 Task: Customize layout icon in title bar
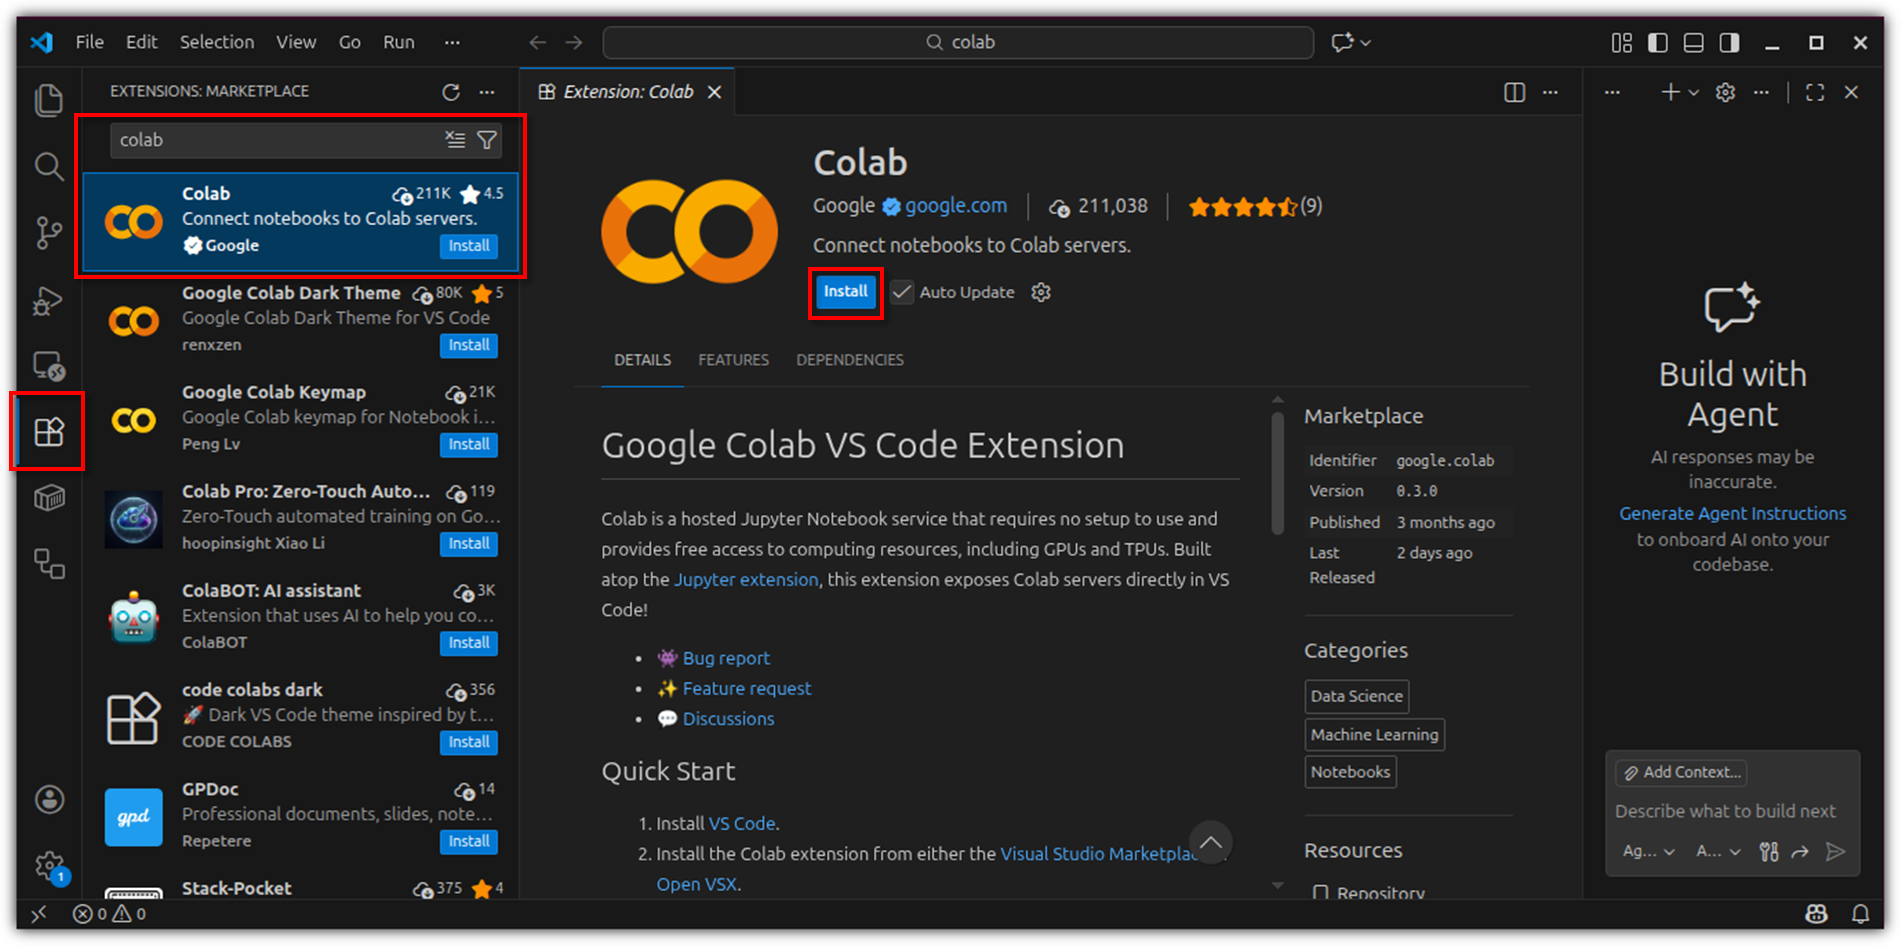click(x=1621, y=42)
